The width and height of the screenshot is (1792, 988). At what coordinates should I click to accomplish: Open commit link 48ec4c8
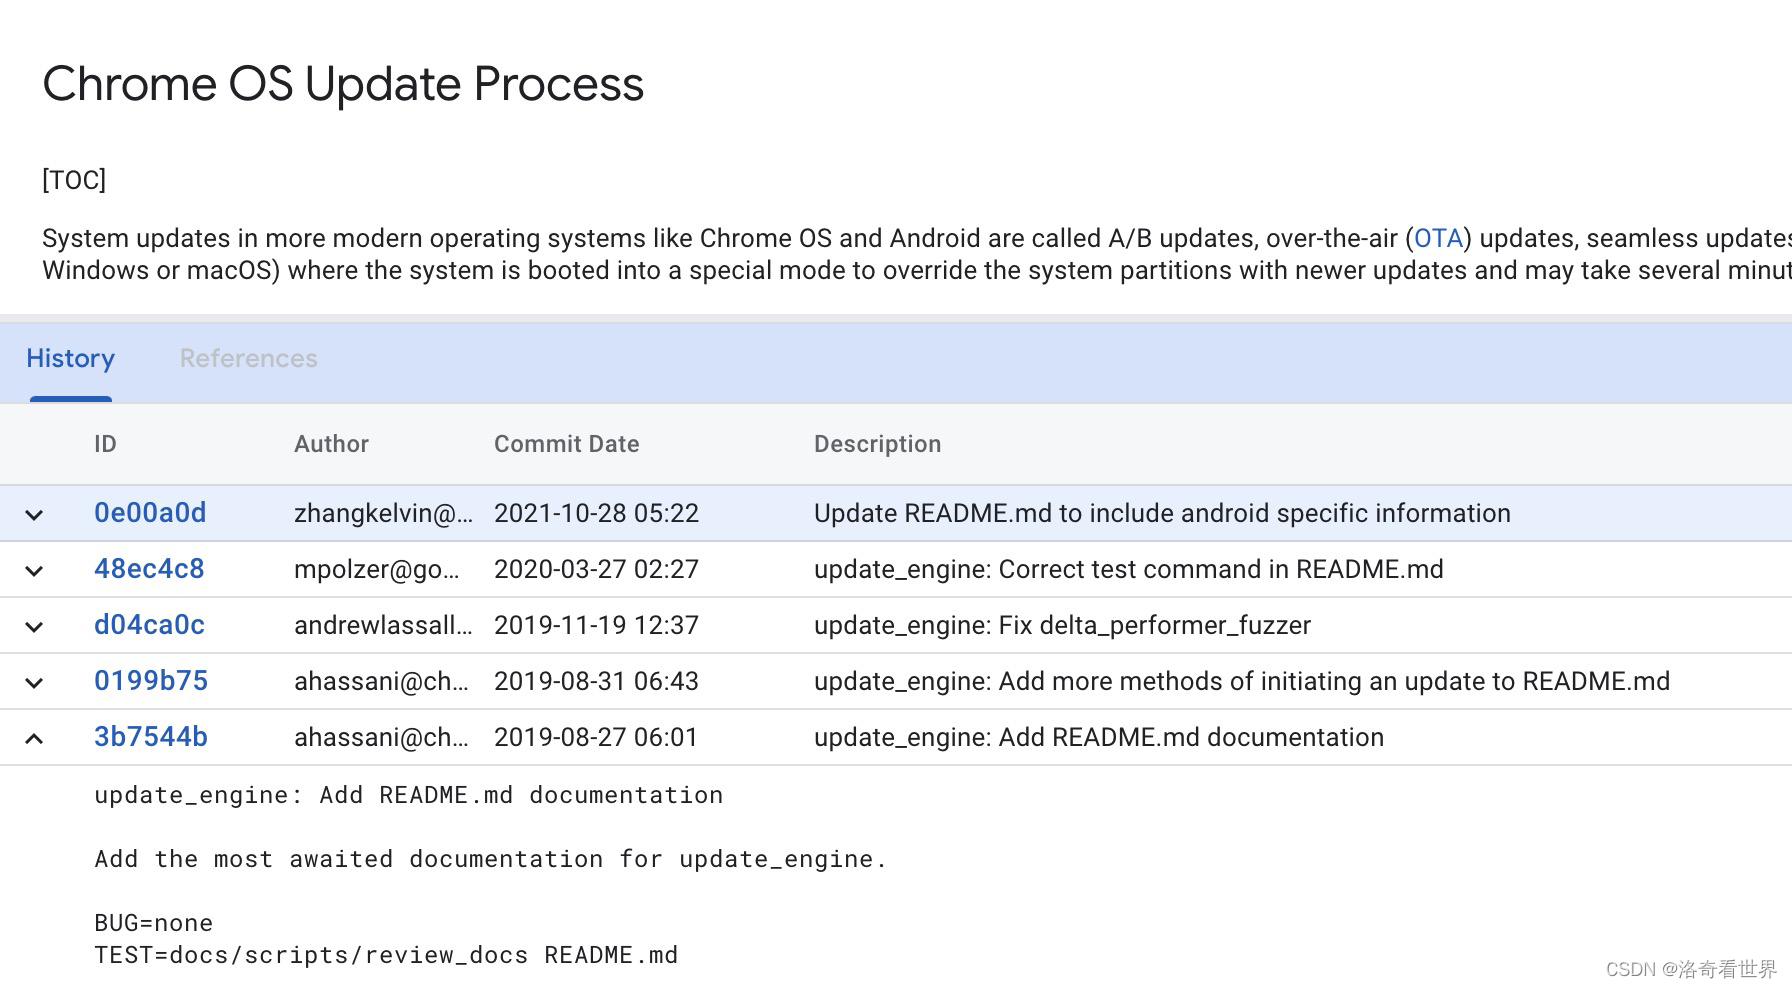click(149, 569)
